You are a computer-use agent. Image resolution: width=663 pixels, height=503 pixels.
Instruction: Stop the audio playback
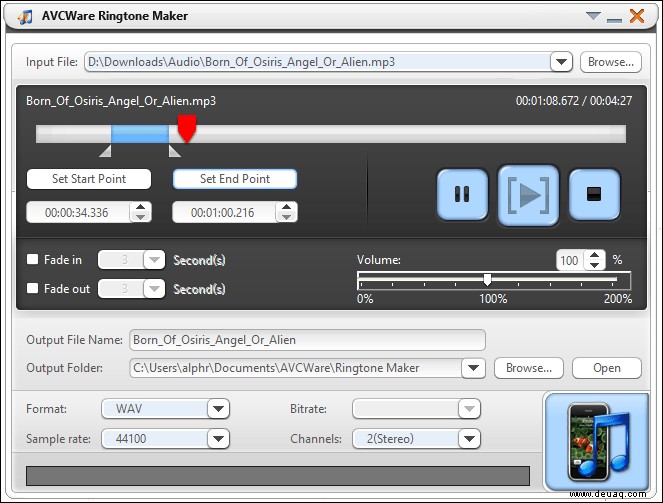coord(594,194)
